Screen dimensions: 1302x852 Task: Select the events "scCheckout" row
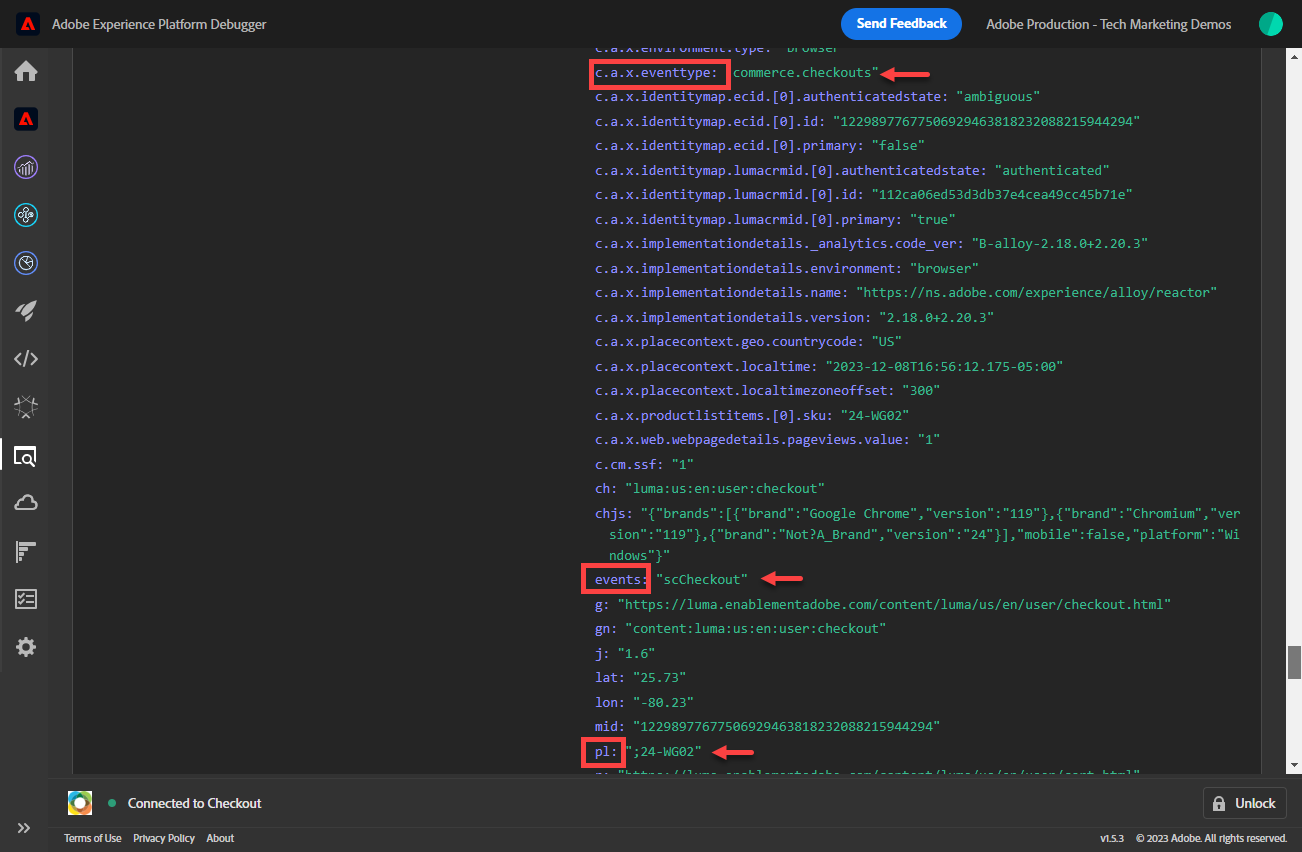pyautogui.click(x=671, y=579)
